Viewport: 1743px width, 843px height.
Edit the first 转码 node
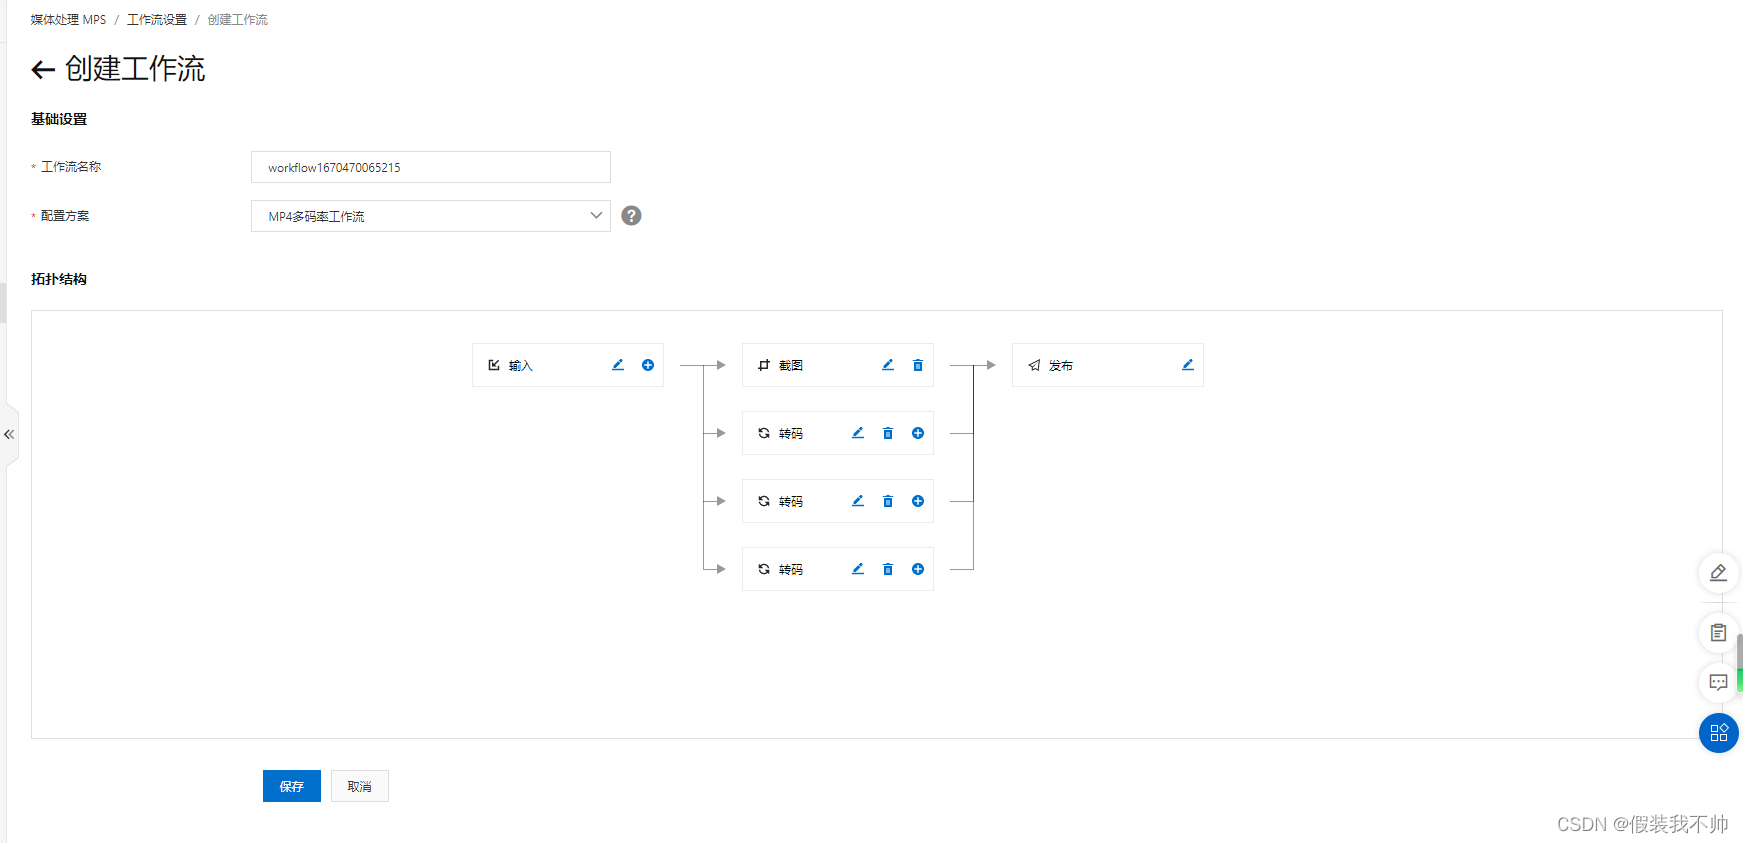858,433
